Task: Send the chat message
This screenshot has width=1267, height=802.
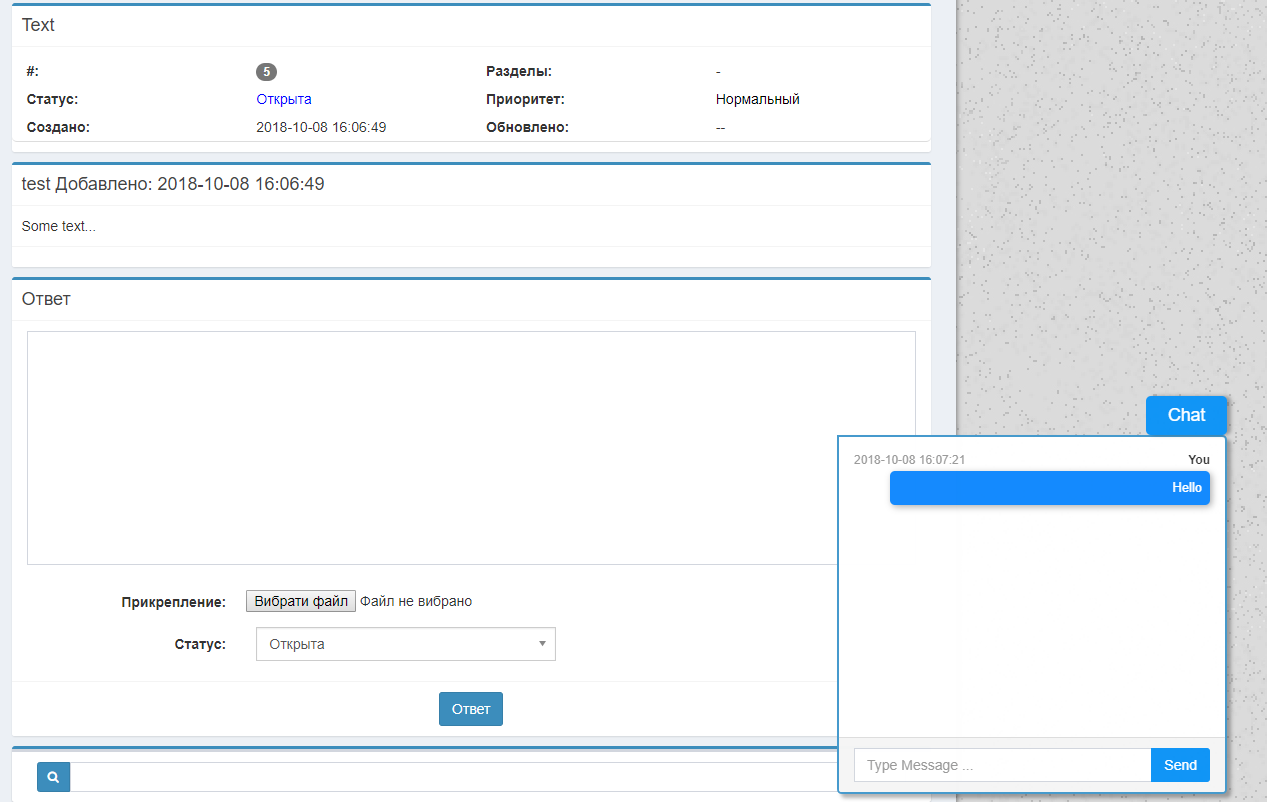Action: point(1180,765)
